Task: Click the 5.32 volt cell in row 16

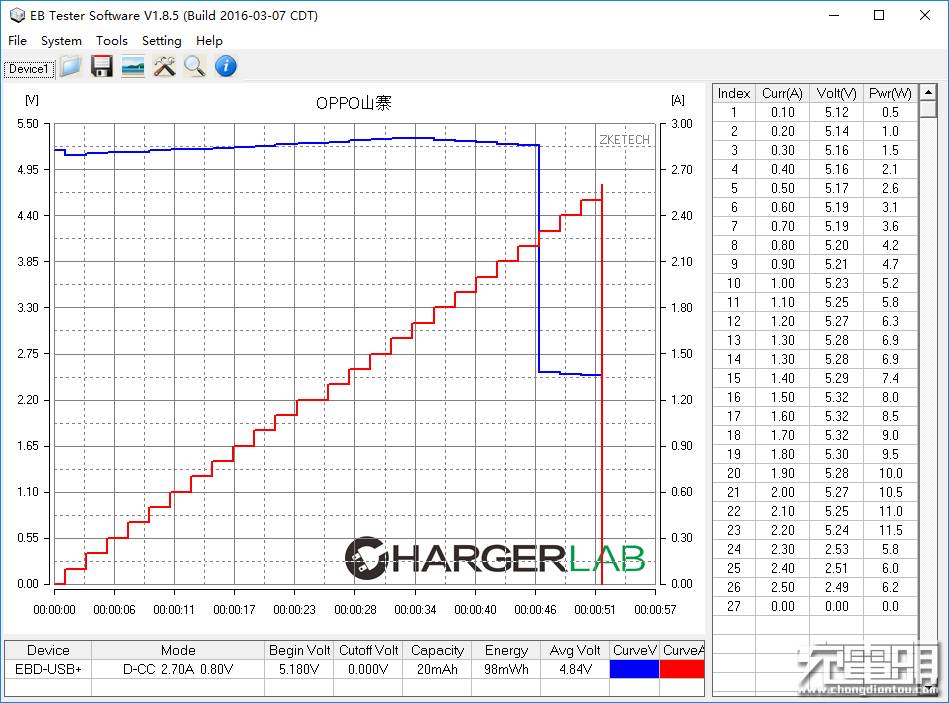Action: click(x=836, y=397)
